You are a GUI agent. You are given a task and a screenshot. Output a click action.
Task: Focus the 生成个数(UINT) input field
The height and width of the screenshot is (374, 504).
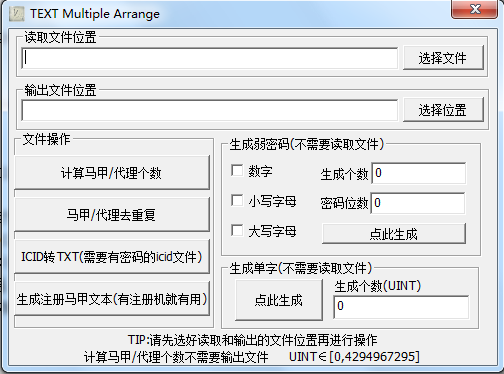tap(401, 306)
